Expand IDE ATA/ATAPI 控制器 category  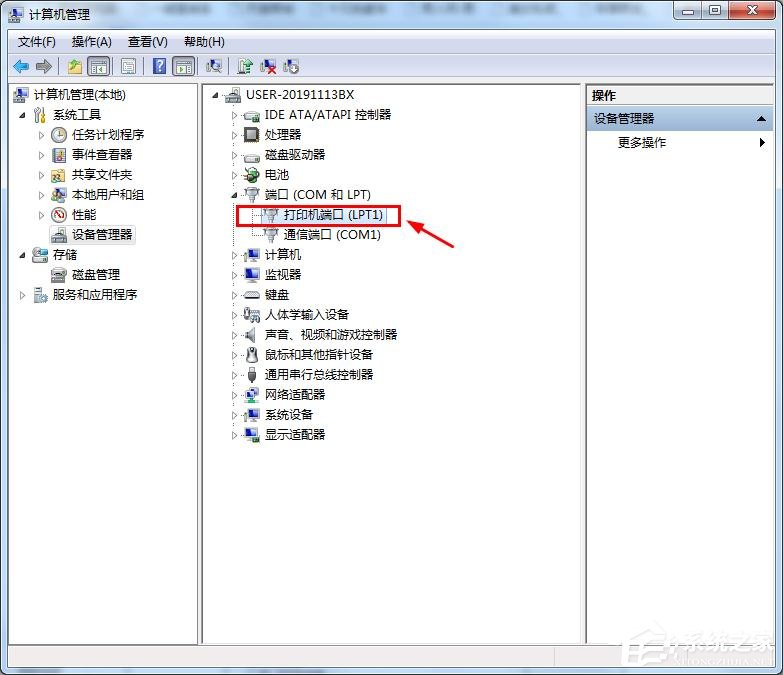[234, 115]
